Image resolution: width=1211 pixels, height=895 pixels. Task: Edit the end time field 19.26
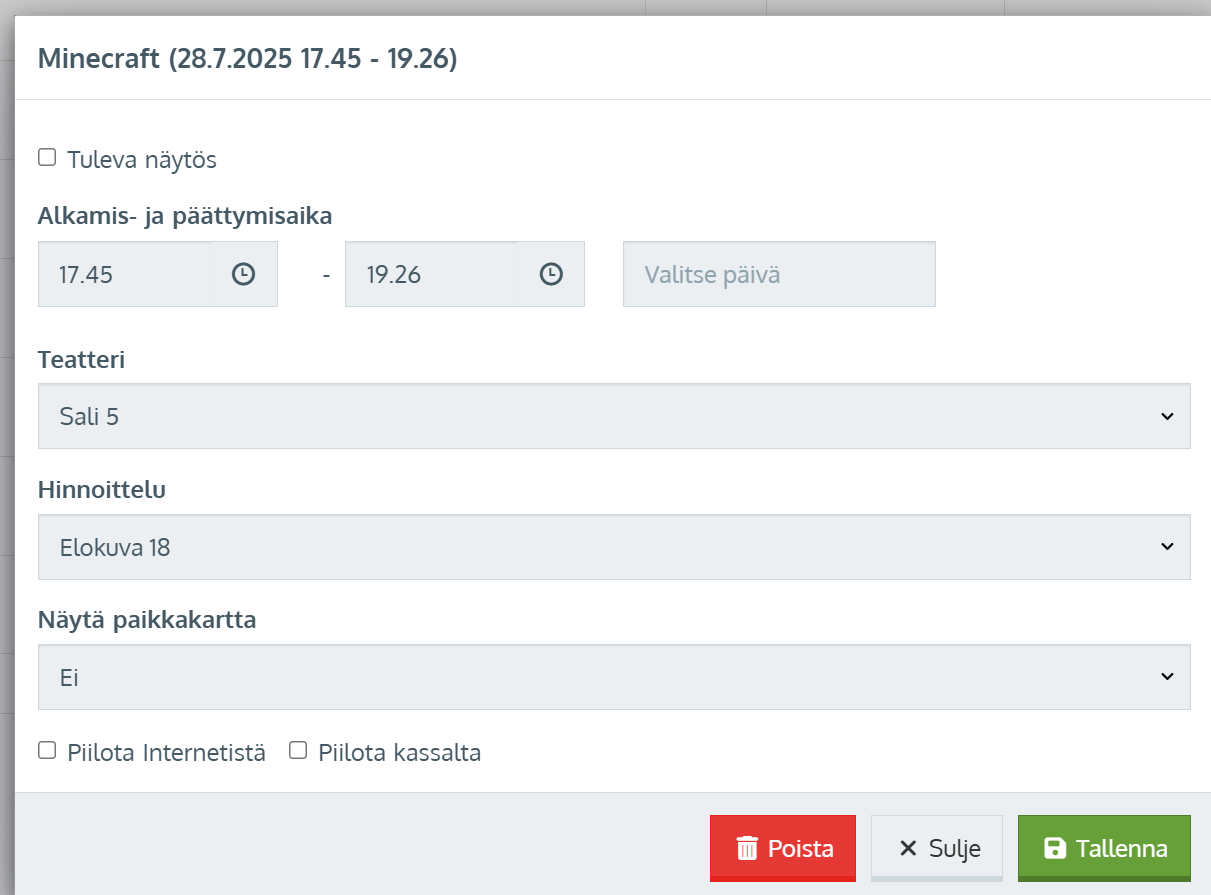[432, 274]
